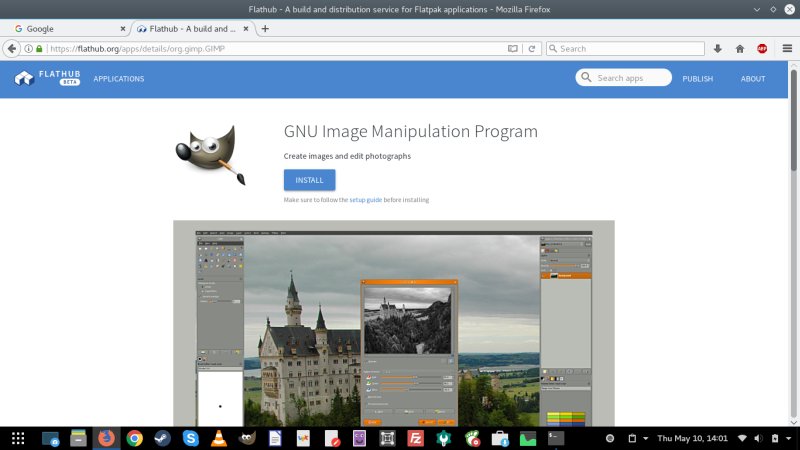The image size is (800, 450).
Task: Click the battery status indicator
Action: [775, 438]
